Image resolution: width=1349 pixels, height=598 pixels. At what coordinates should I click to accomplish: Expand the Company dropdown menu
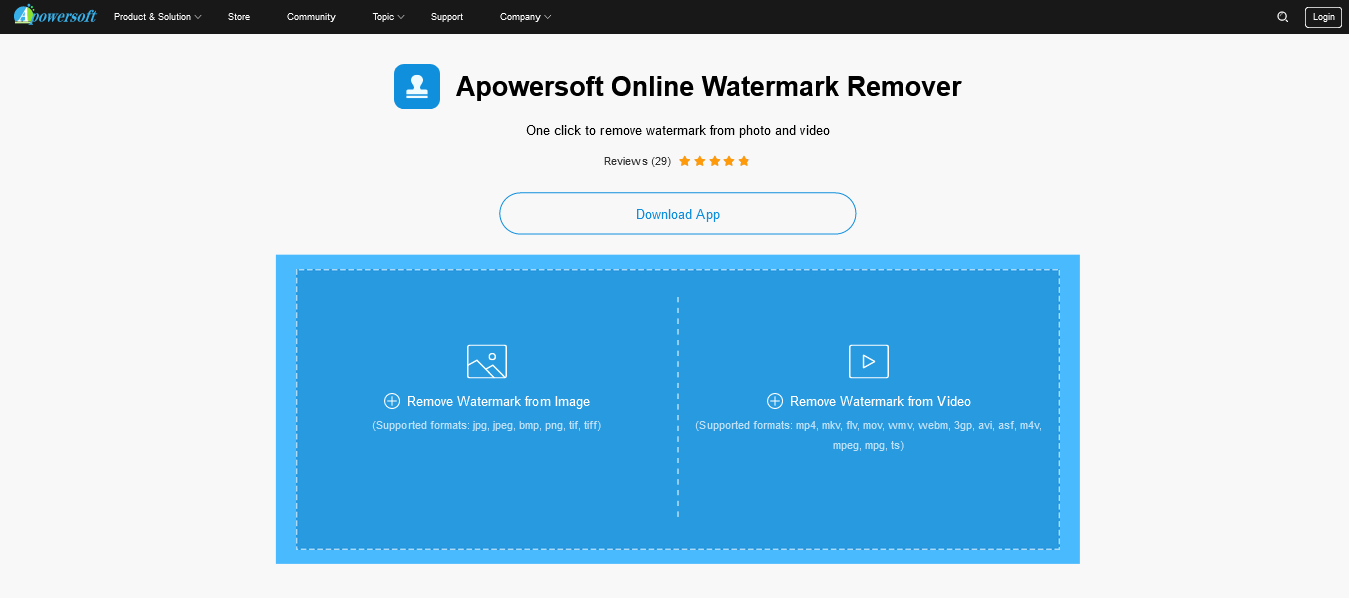point(525,17)
